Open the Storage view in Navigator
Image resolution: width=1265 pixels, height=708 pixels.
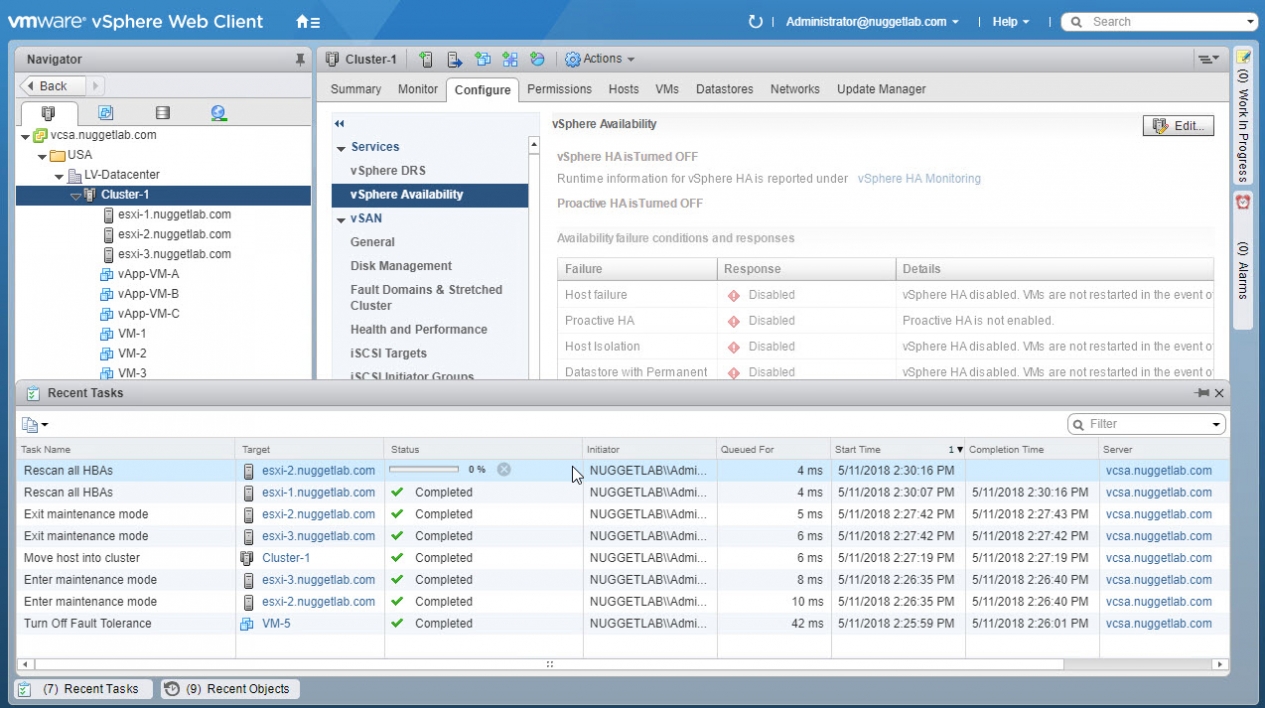tap(162, 113)
